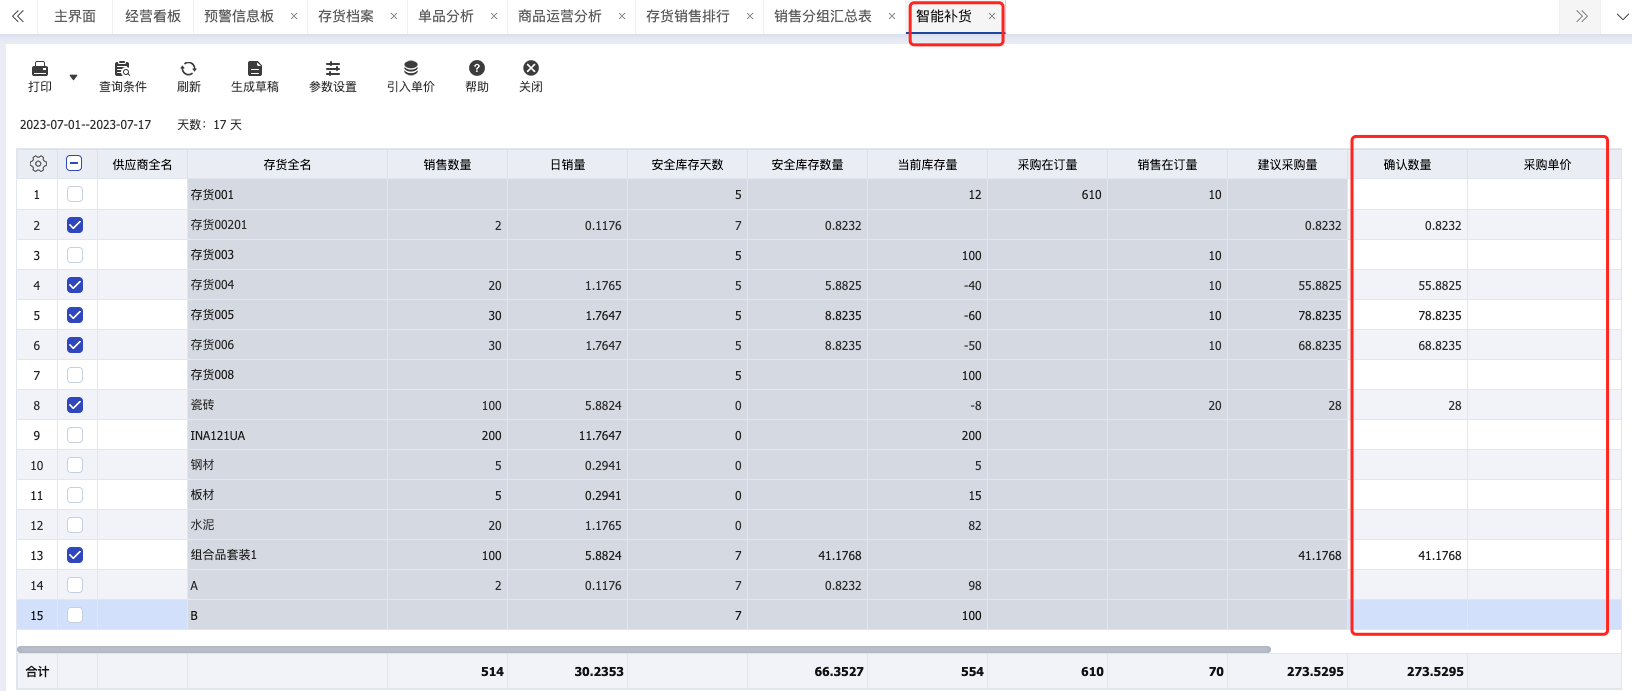Open table column settings gear icon
Screen dimensions: 1632x691
[x=38, y=164]
